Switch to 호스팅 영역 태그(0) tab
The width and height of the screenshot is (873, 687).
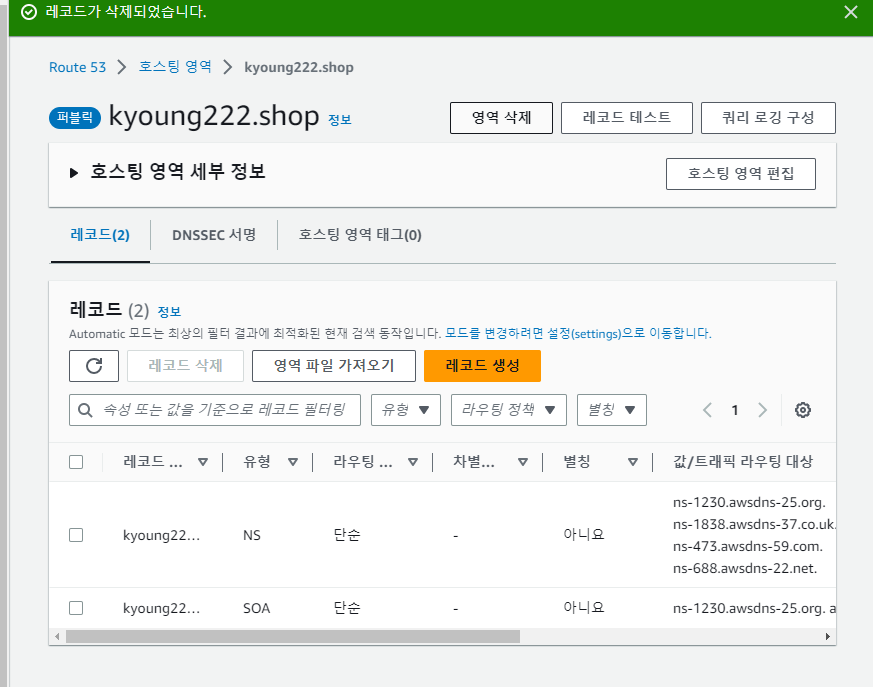pos(360,235)
